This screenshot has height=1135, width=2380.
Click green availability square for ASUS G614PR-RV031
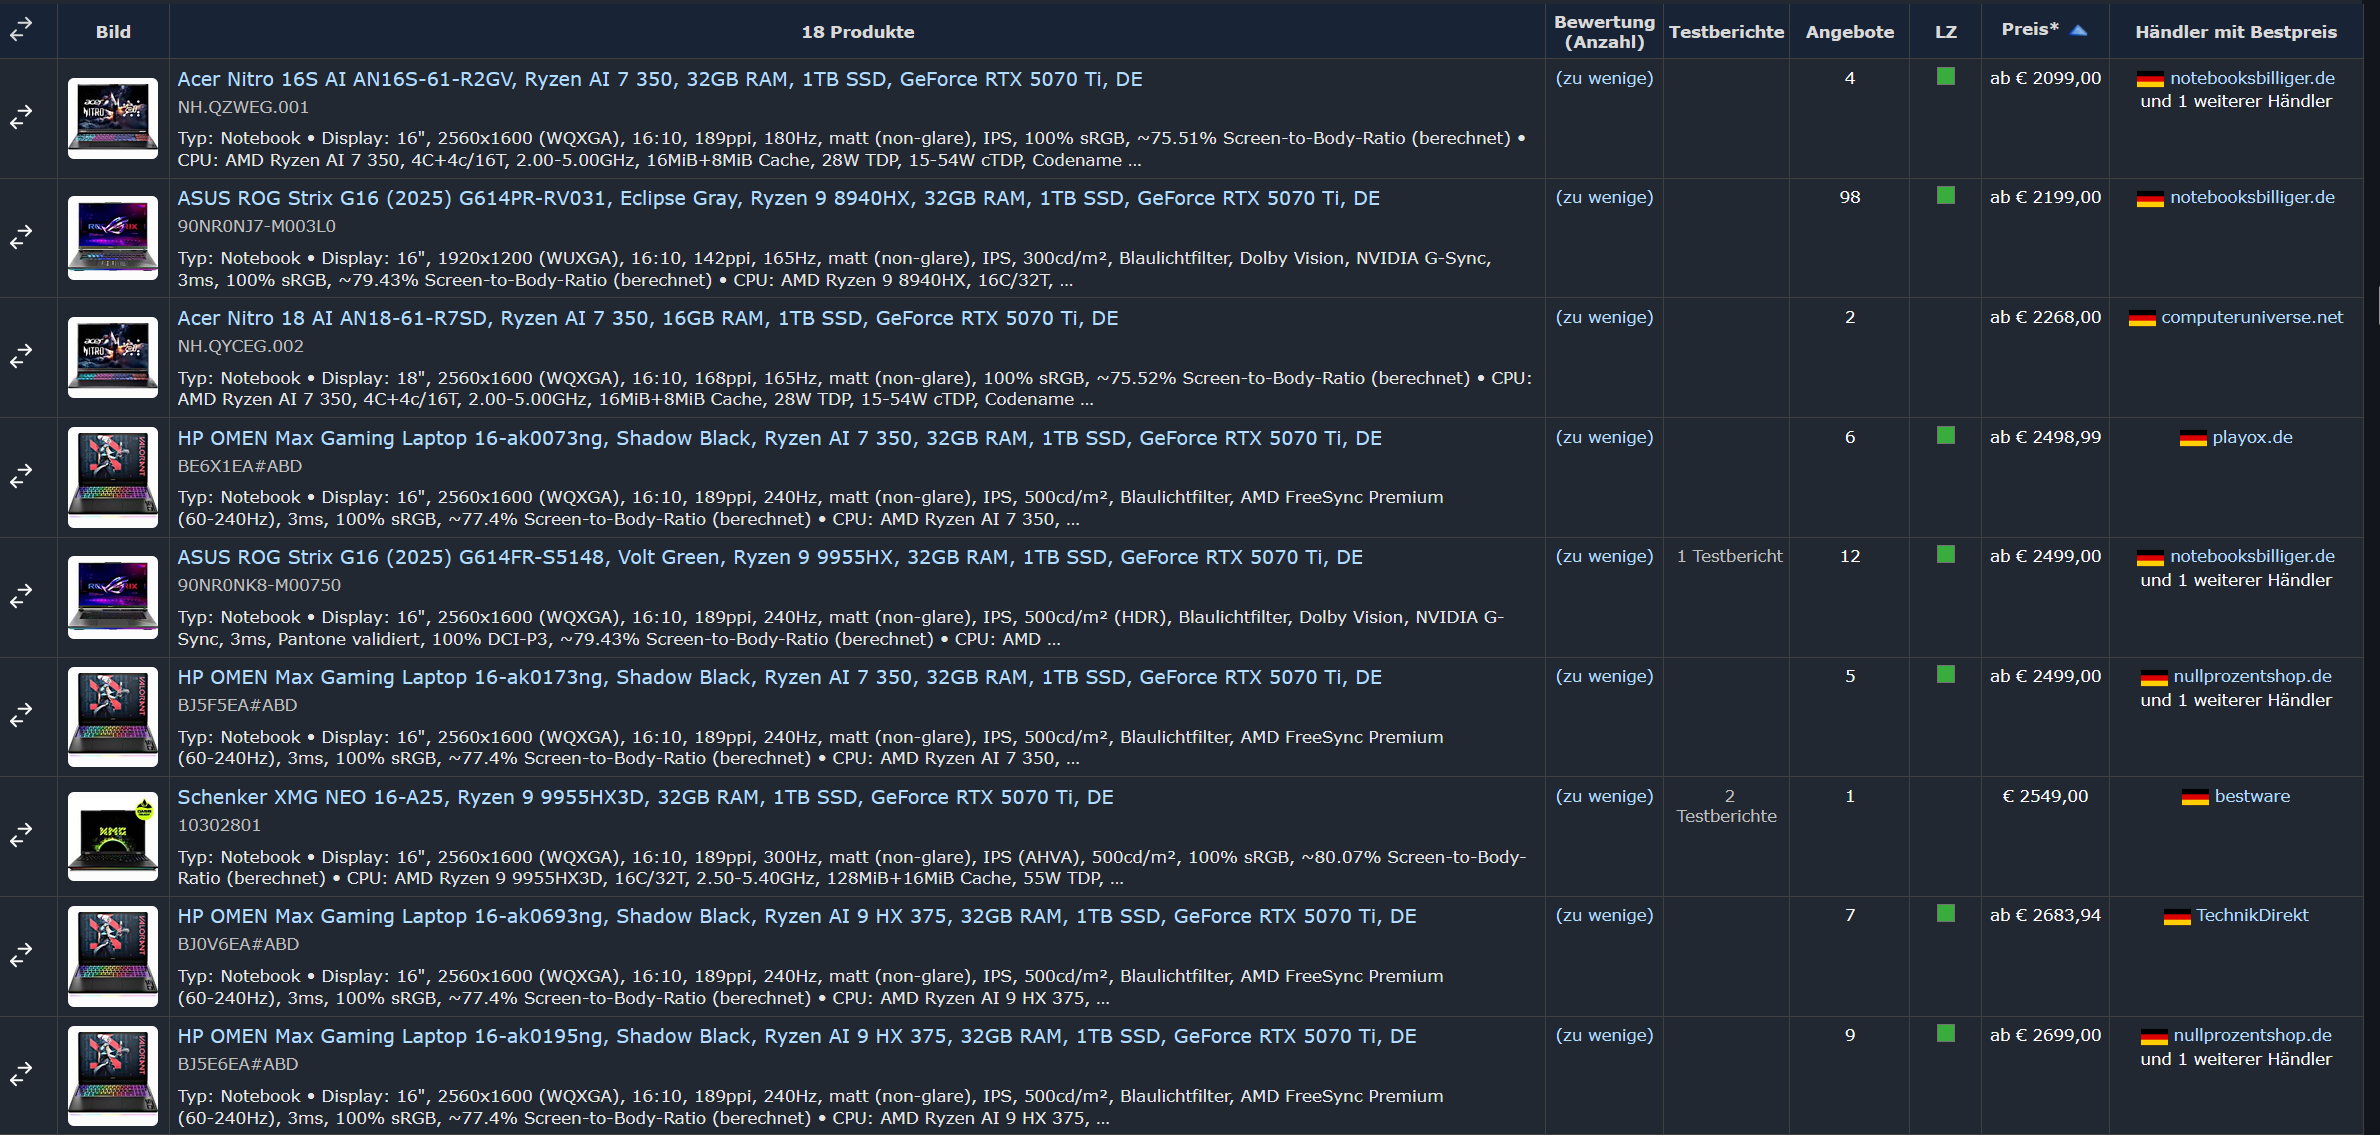(x=1945, y=196)
